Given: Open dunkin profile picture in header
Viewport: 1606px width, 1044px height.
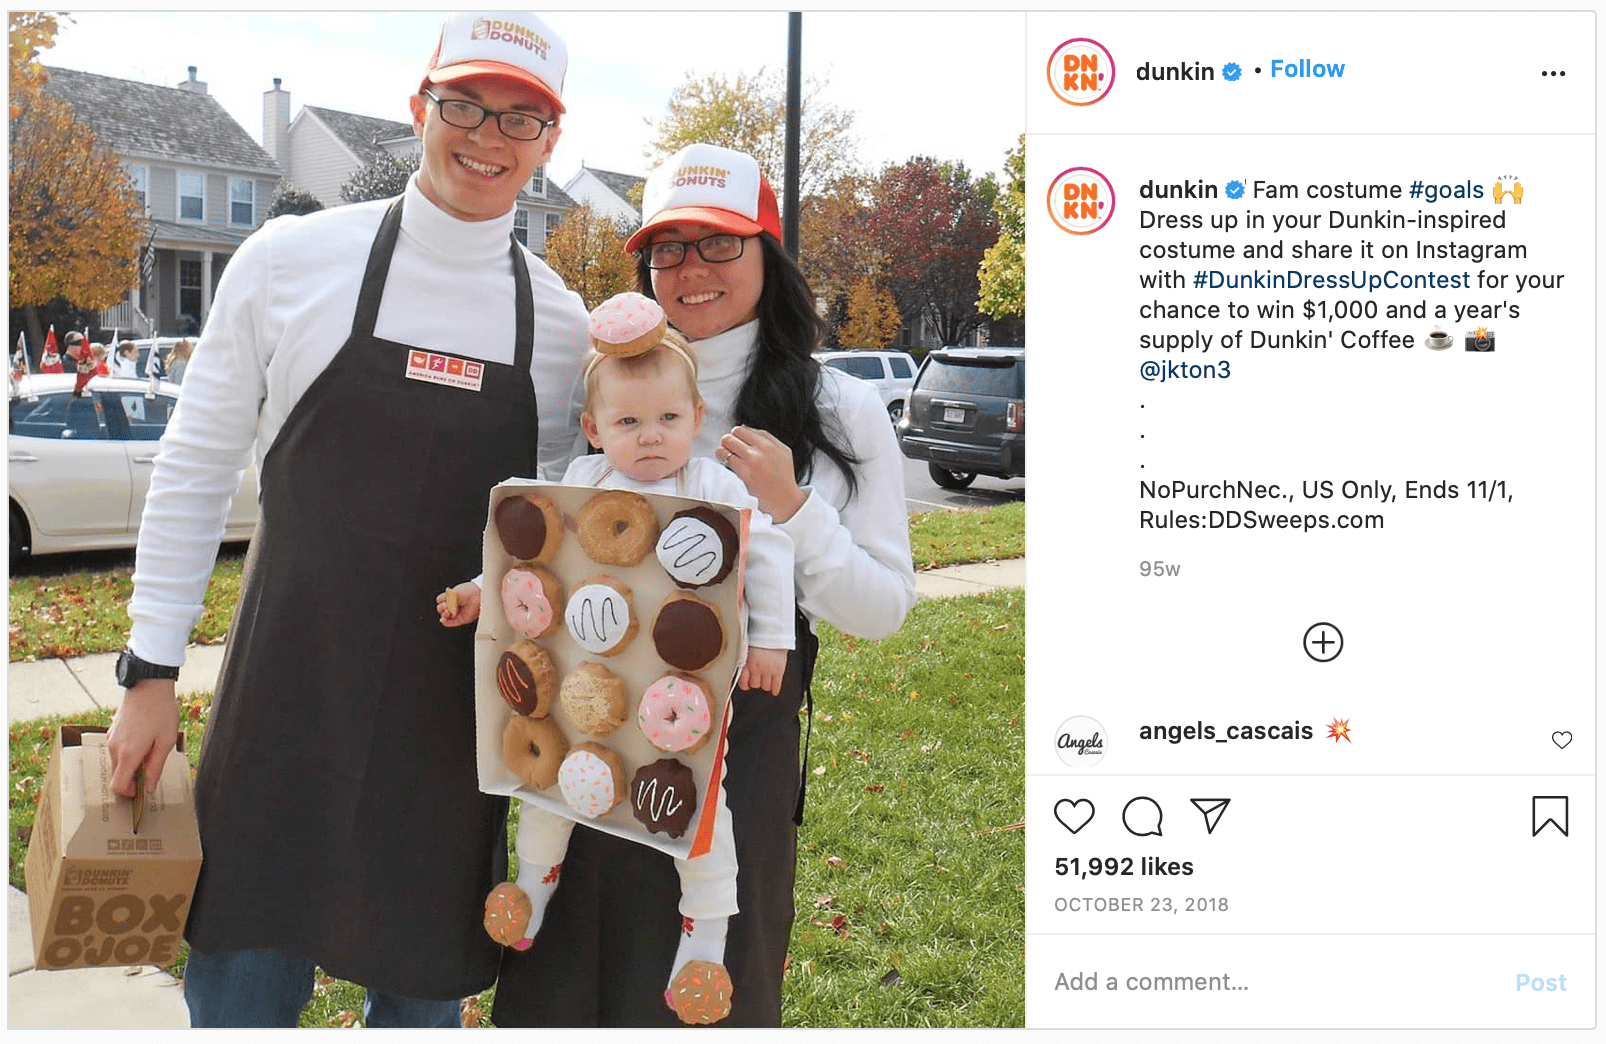Looking at the screenshot, I should coord(1081,72).
